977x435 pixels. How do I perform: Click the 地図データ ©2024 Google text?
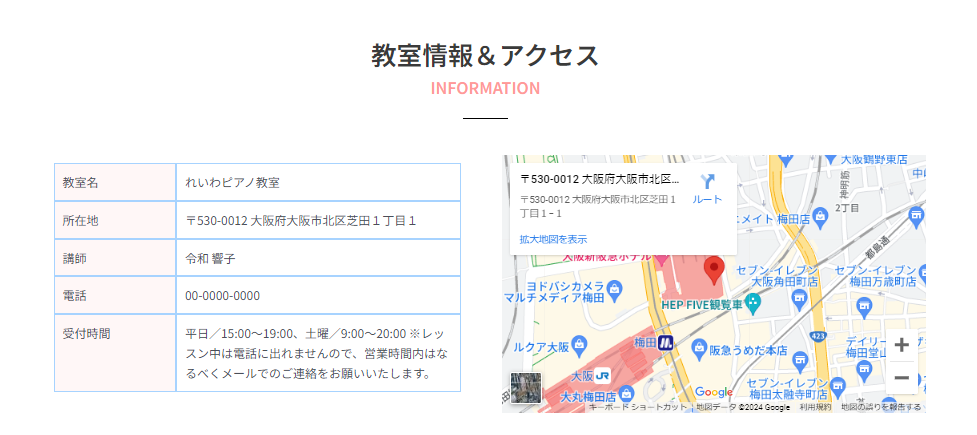point(743,408)
